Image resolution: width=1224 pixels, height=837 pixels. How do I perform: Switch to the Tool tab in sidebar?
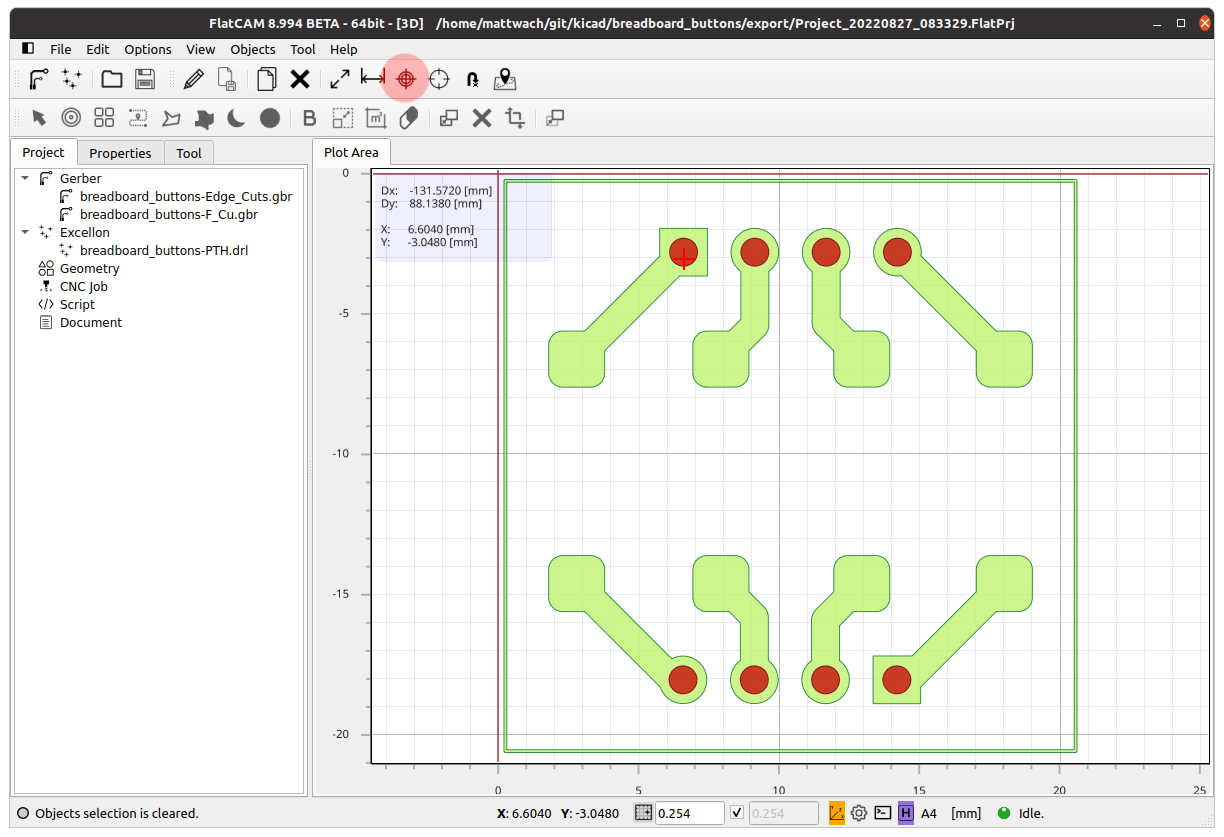coord(189,153)
